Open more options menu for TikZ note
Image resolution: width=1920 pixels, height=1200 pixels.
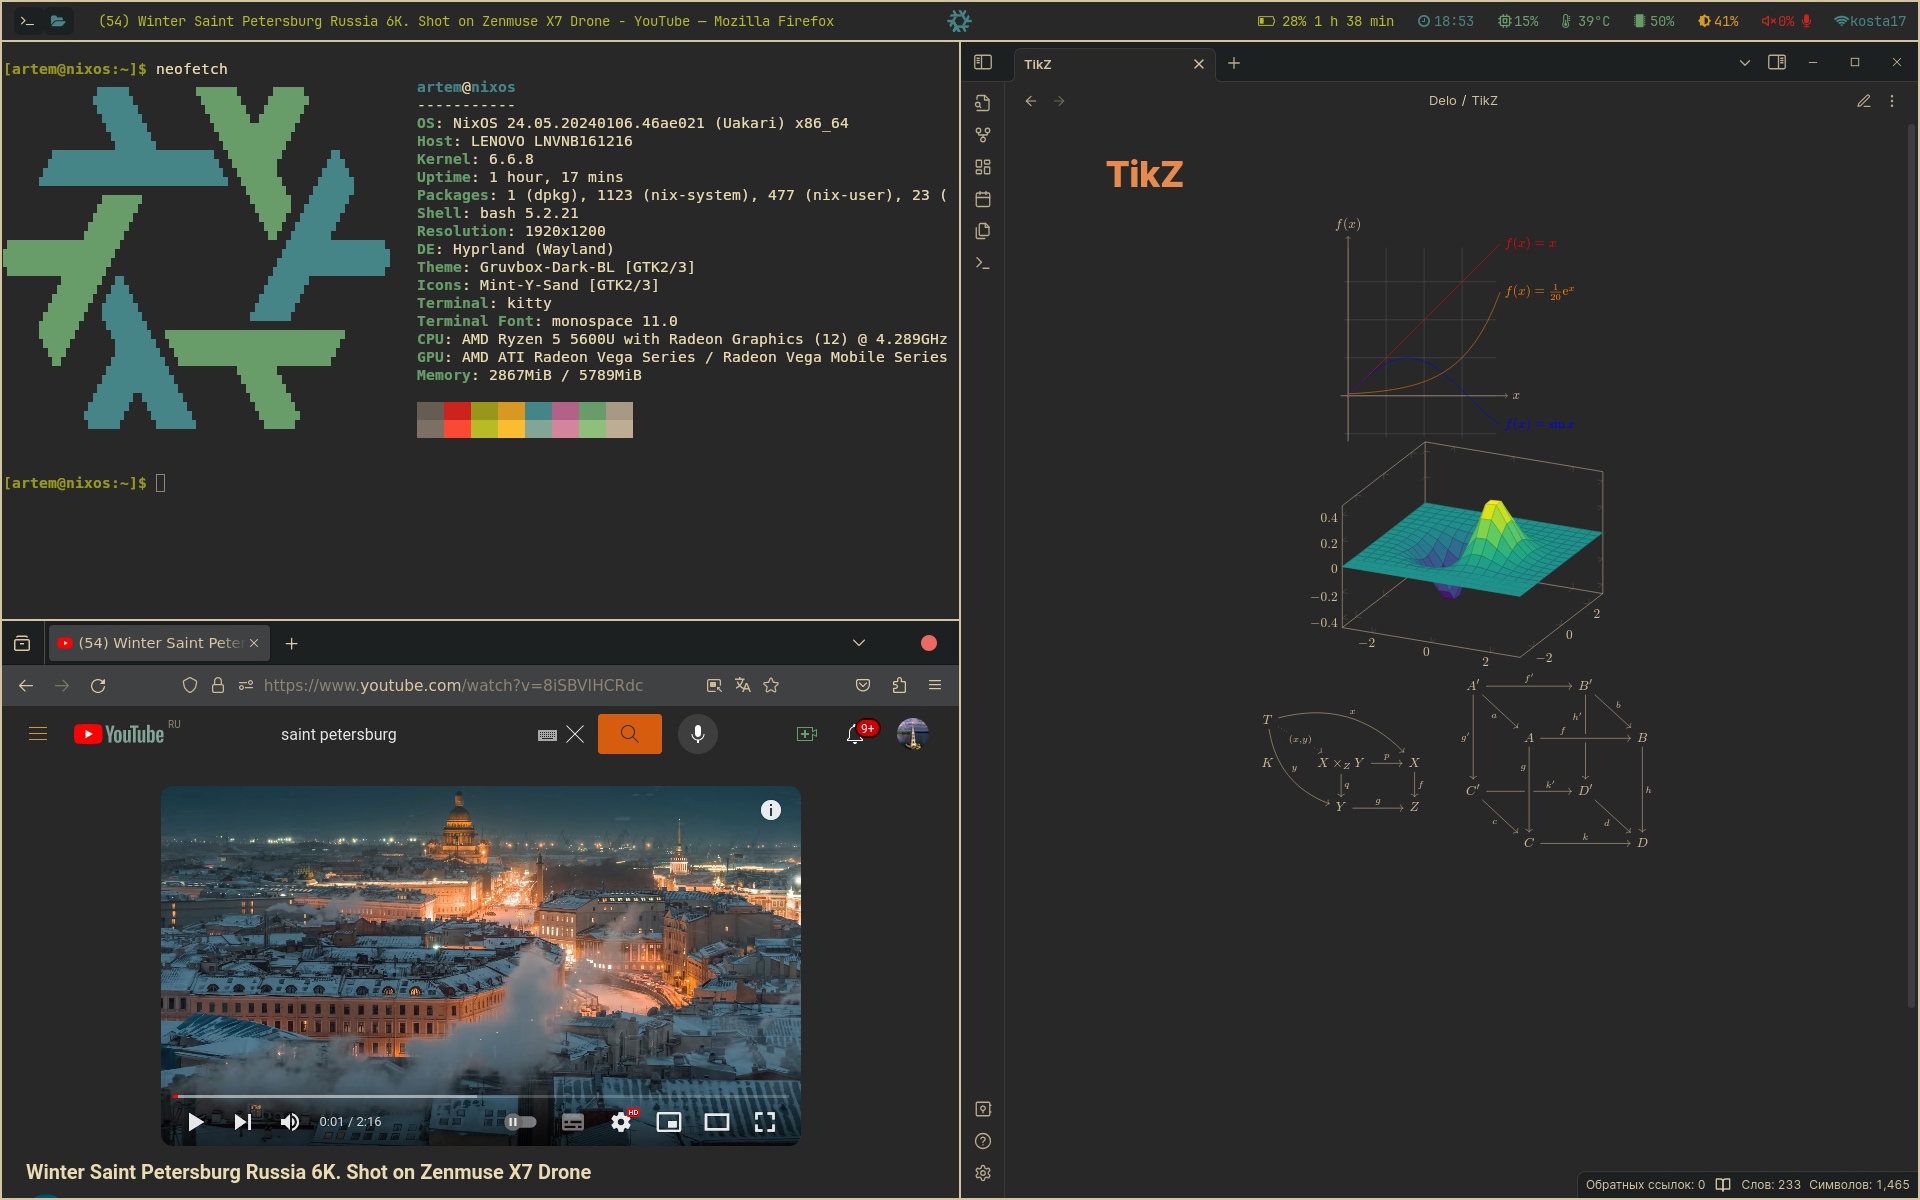[1892, 101]
